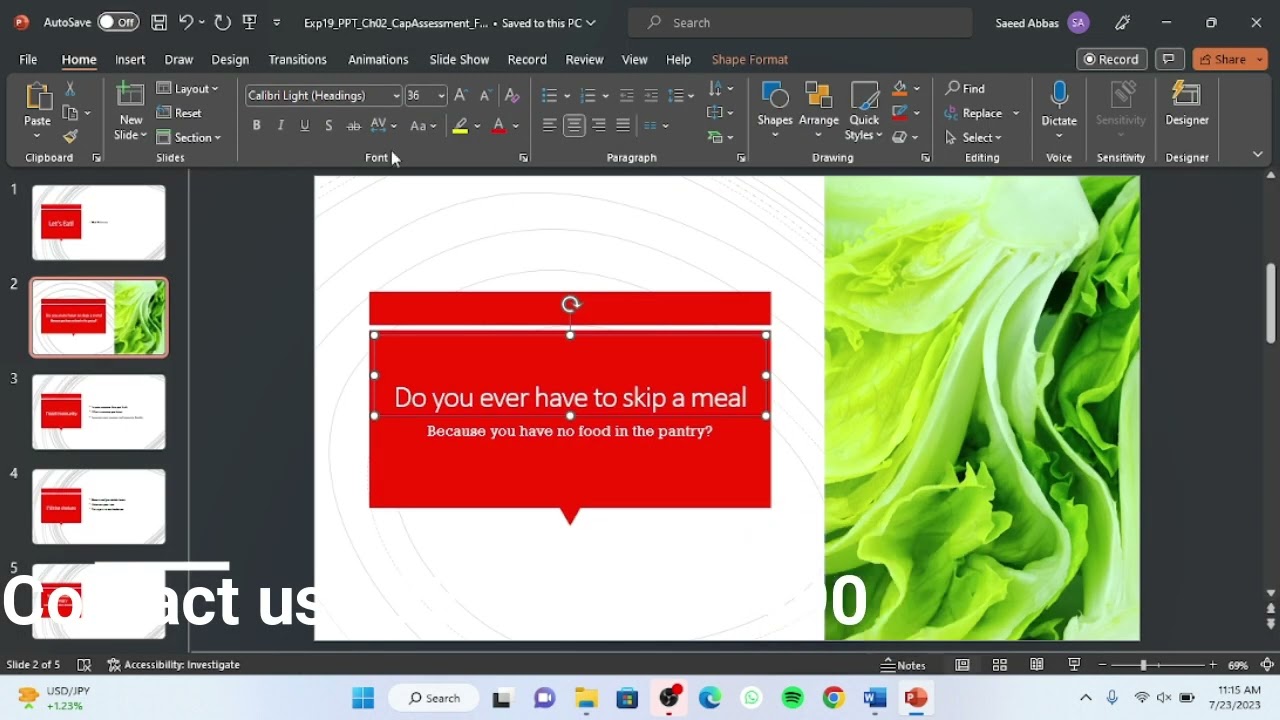Image resolution: width=1280 pixels, height=720 pixels.
Task: Click the yellow text highlight color
Action: (460, 126)
